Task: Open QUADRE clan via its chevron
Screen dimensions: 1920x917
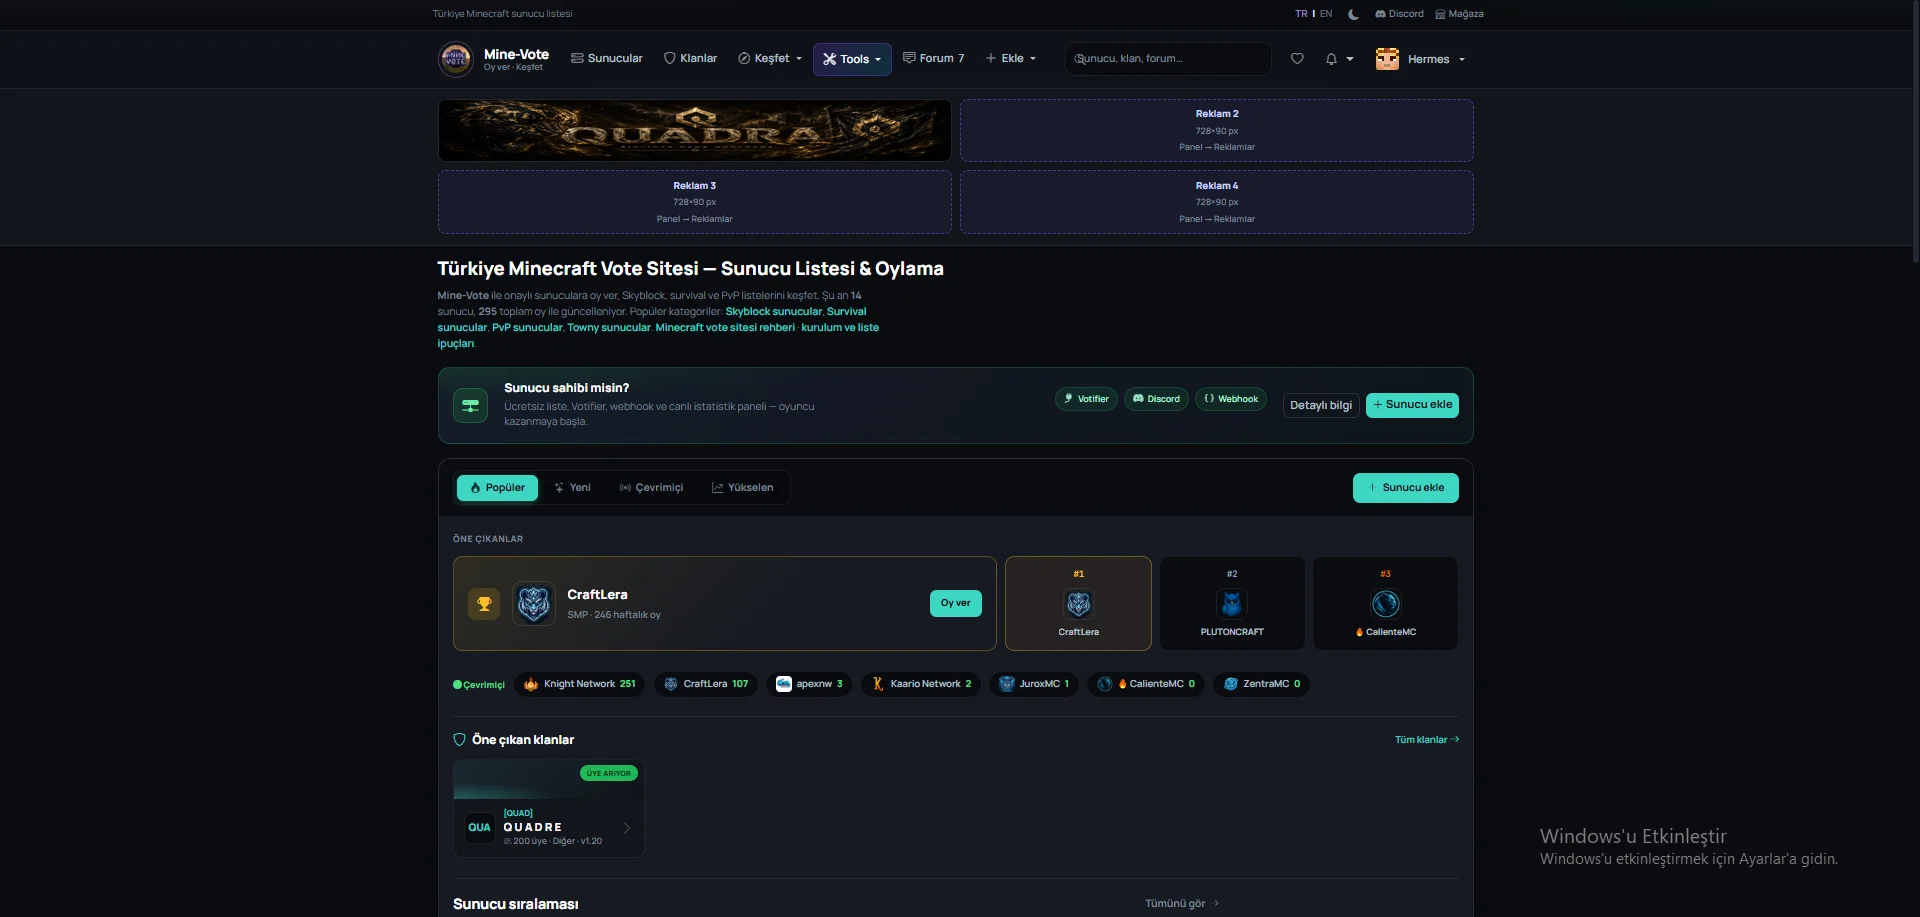Action: 627,828
